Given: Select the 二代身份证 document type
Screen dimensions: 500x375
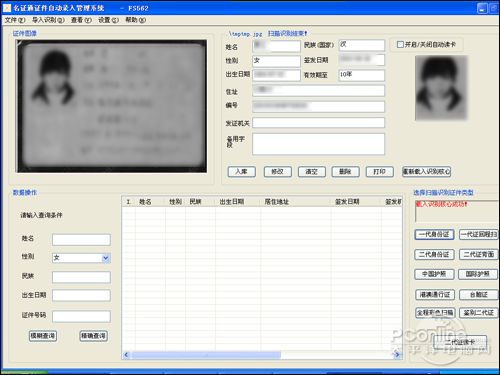Looking at the screenshot, I should 434,255.
